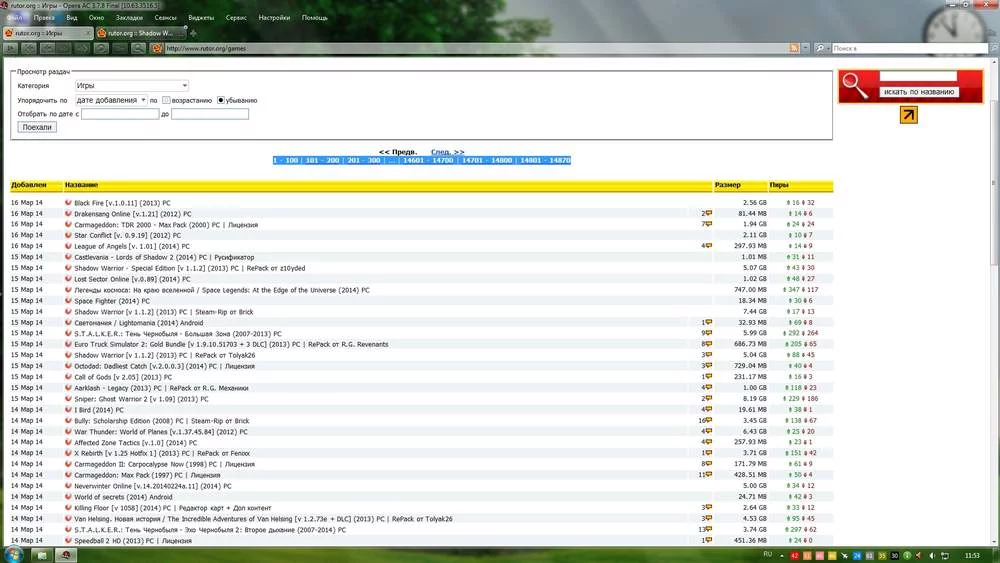Image resolution: width=1000 pixels, height=563 pixels.
Task: Click the RSS feed icon in address bar
Action: pos(794,48)
